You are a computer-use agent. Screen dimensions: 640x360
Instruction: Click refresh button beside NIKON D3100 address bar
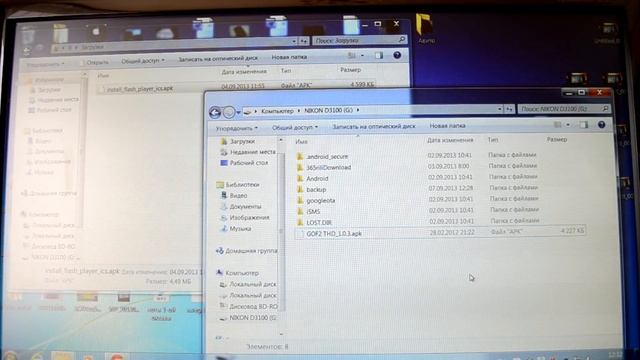pyautogui.click(x=509, y=109)
